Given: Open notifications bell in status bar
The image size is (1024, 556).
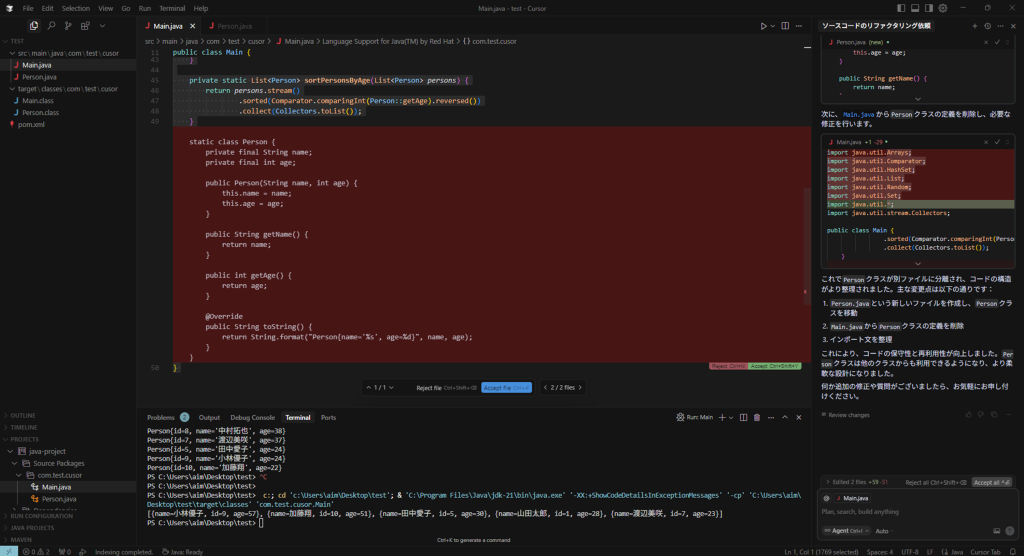Looking at the screenshot, I should point(1013,552).
